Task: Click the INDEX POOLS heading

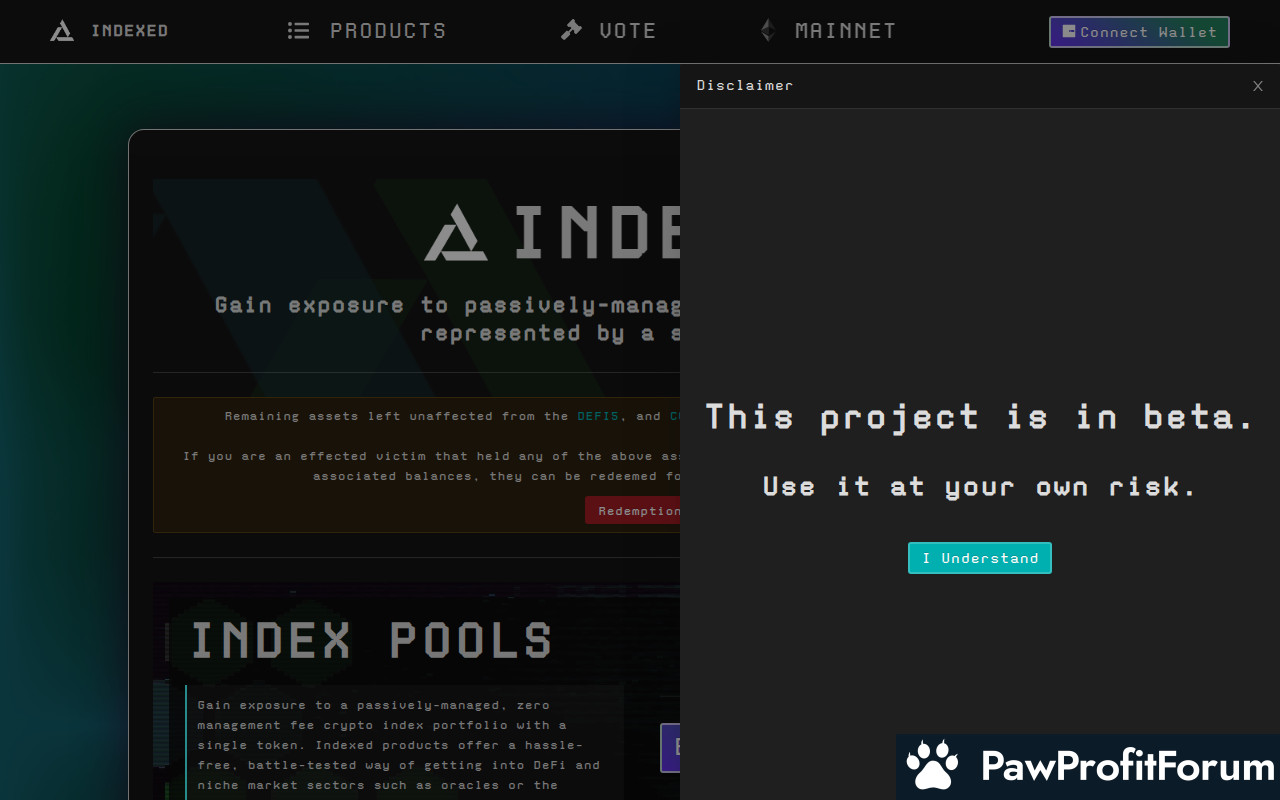Action: [371, 641]
